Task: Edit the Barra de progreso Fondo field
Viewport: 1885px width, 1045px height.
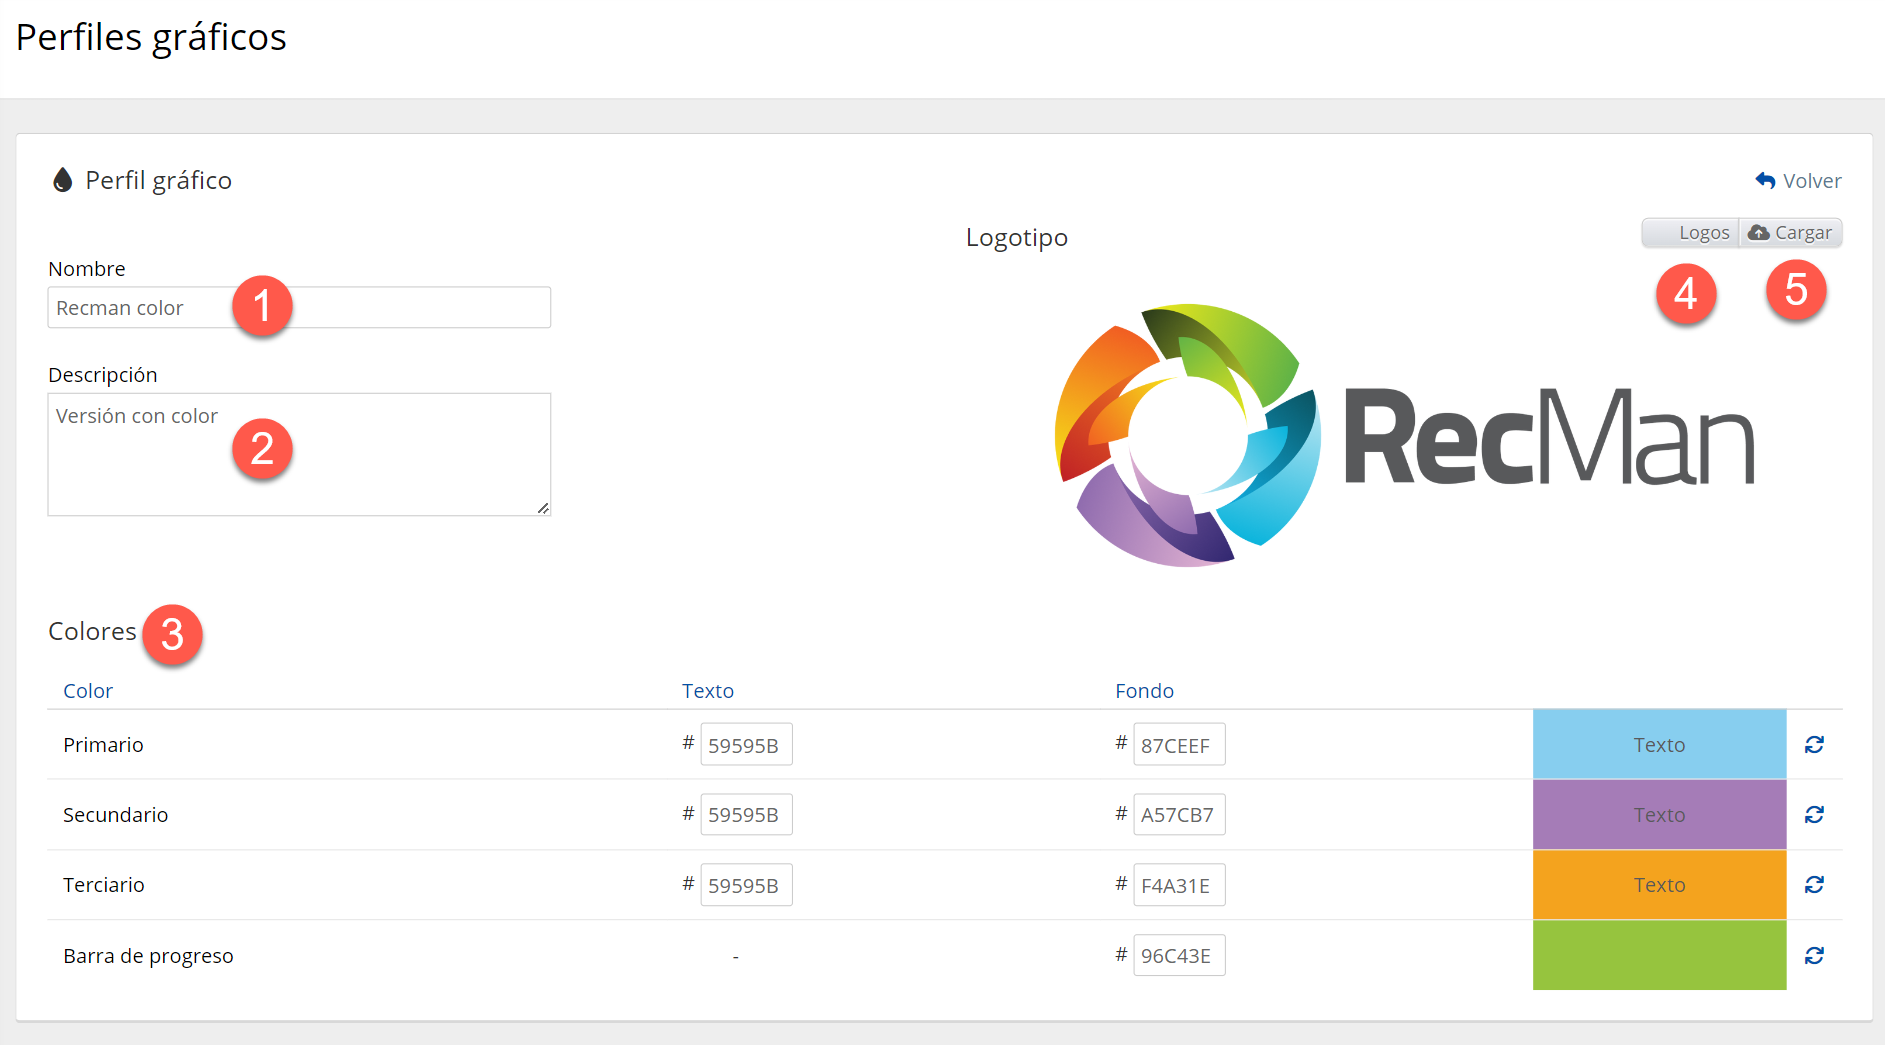Action: click(x=1179, y=955)
